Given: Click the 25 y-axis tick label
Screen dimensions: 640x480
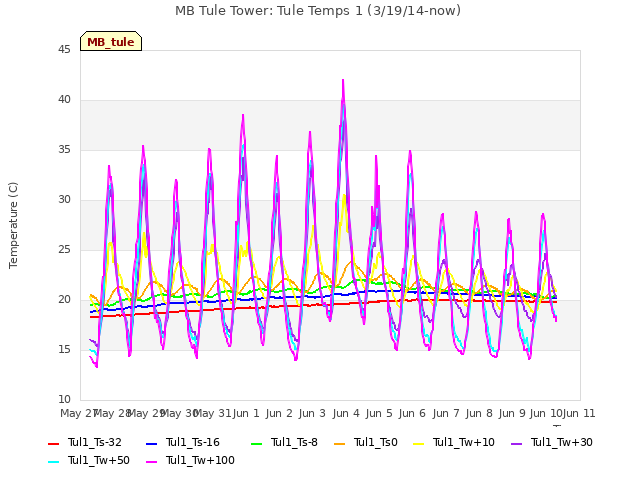Looking at the screenshot, I should (x=64, y=249).
